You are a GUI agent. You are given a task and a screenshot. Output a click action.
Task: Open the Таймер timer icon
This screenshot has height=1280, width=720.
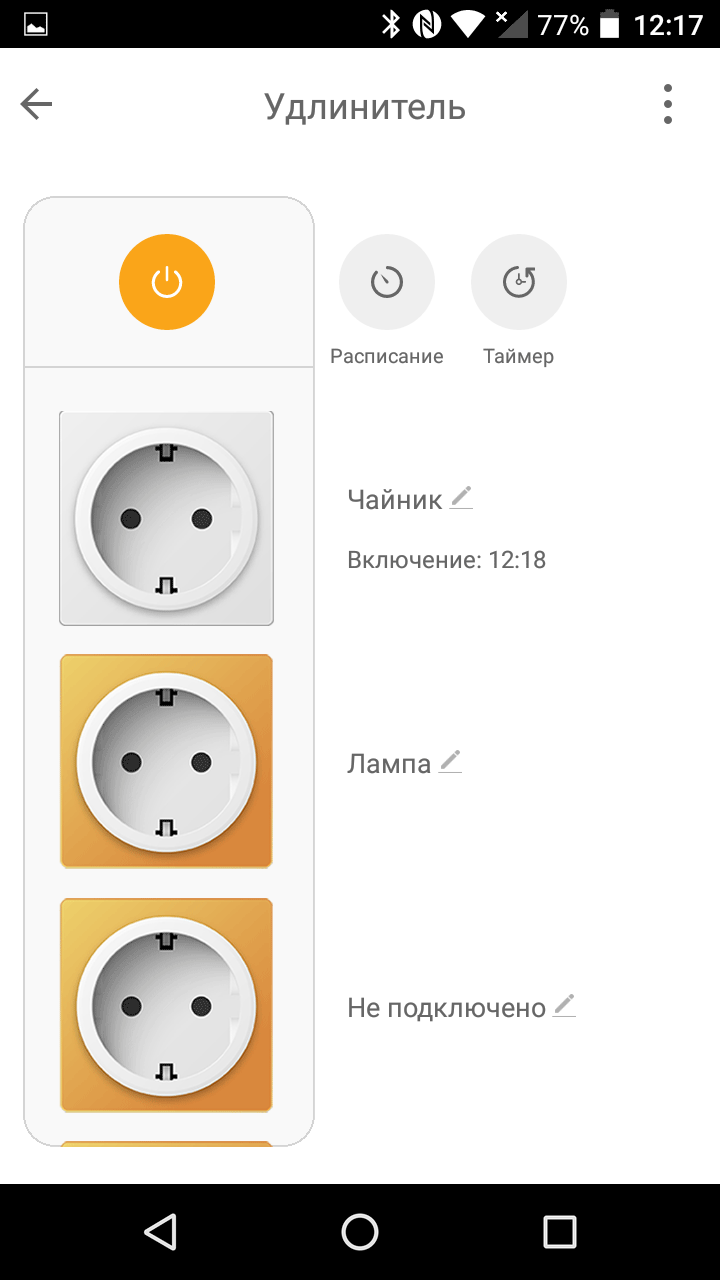pyautogui.click(x=519, y=282)
